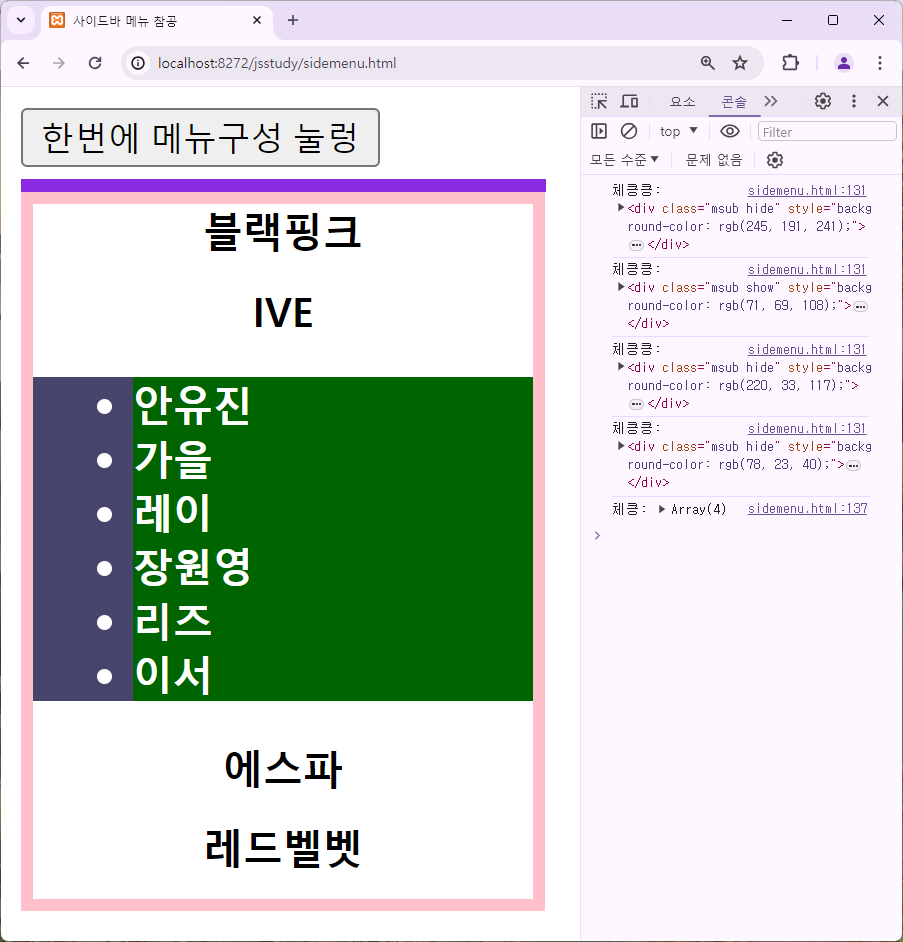View site information icon

[x=138, y=63]
